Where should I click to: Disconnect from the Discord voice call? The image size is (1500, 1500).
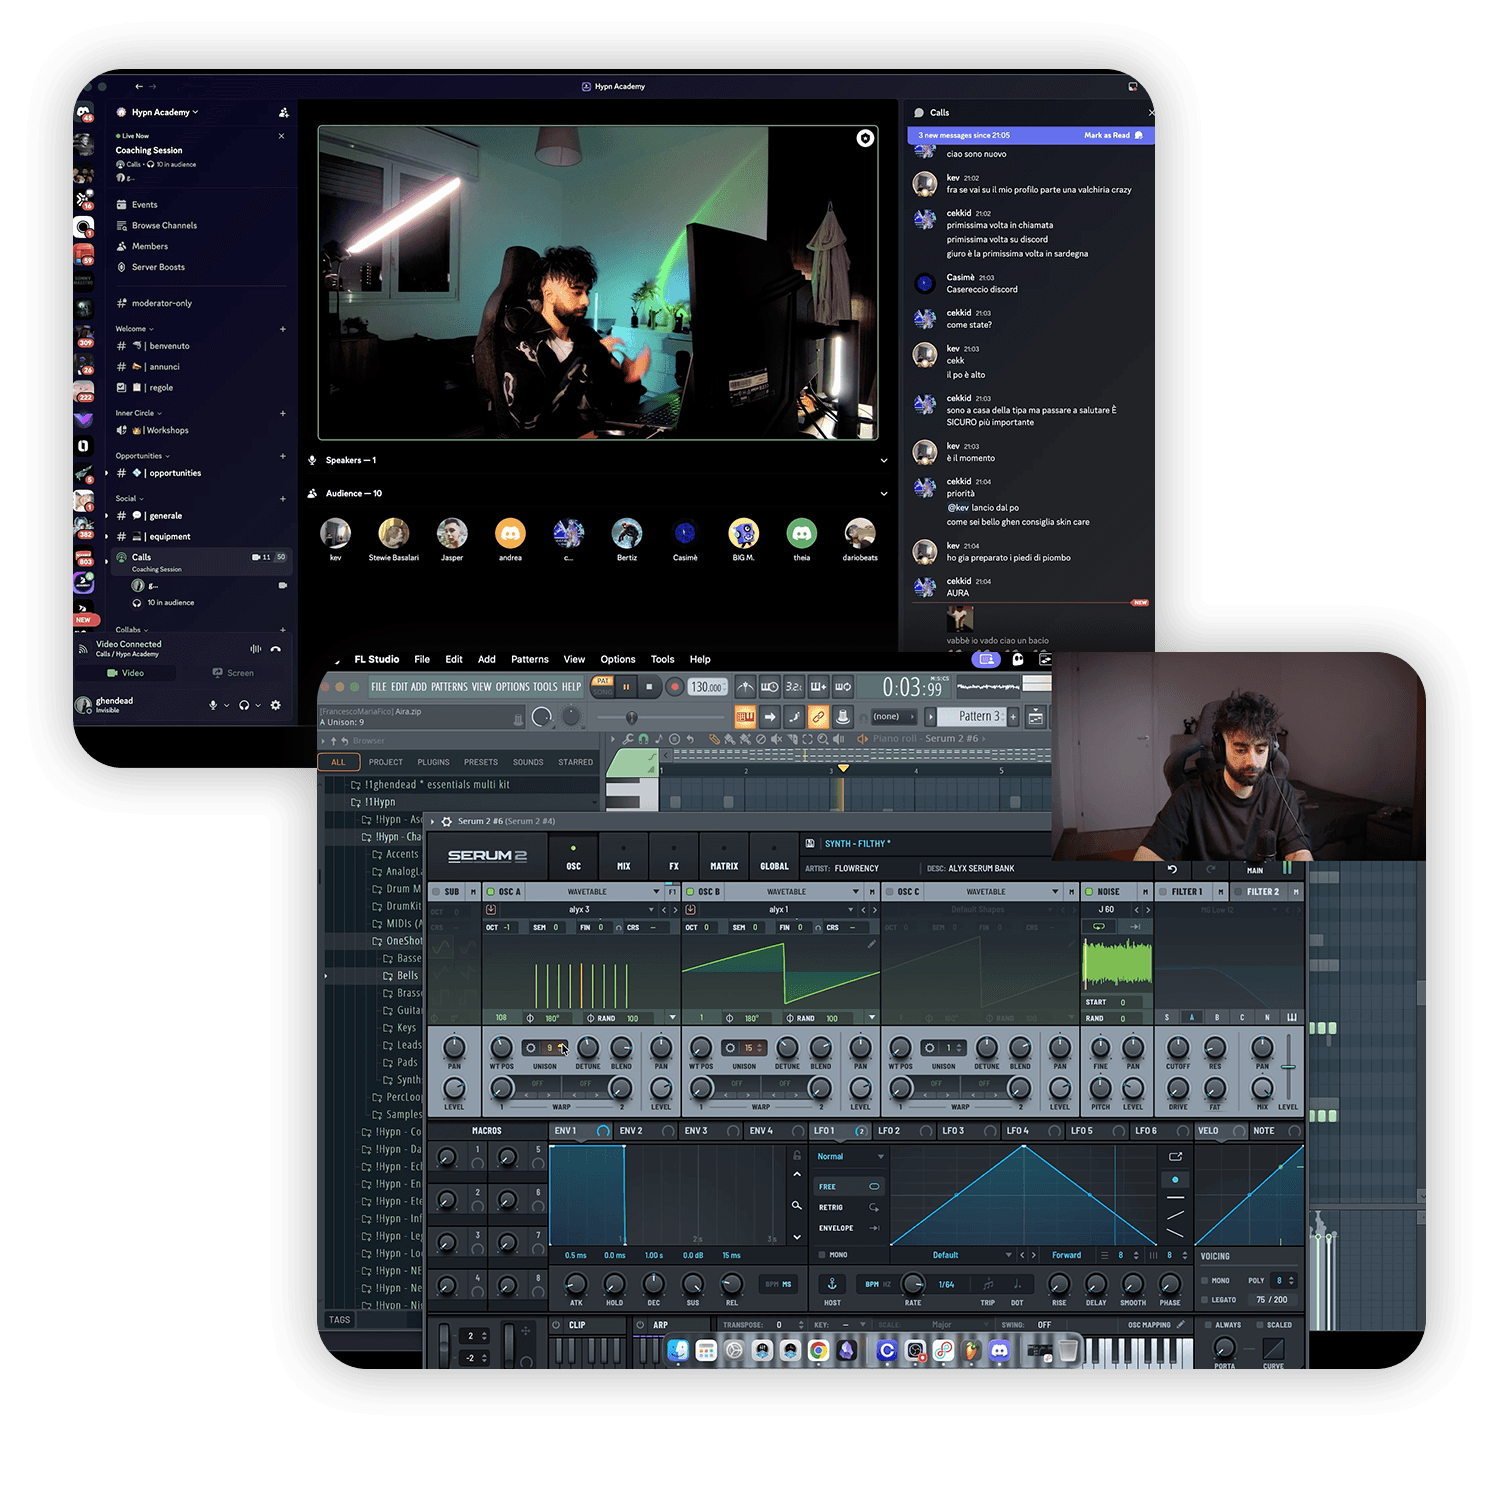[276, 649]
